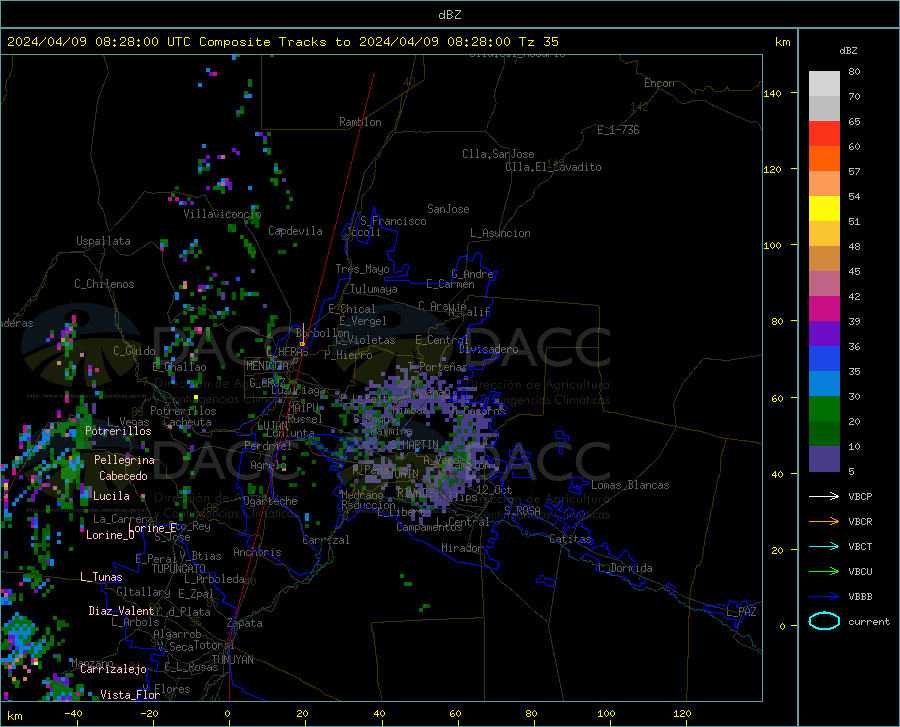900x727 pixels.
Task: Click the 'Tz 35' threshold text
Action: [538, 42]
